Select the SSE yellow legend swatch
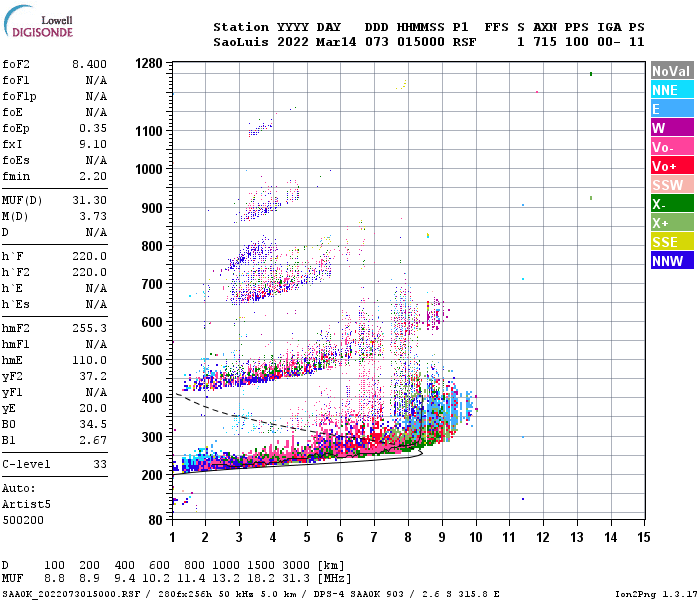Screen dimensions: 700x600 672,242
